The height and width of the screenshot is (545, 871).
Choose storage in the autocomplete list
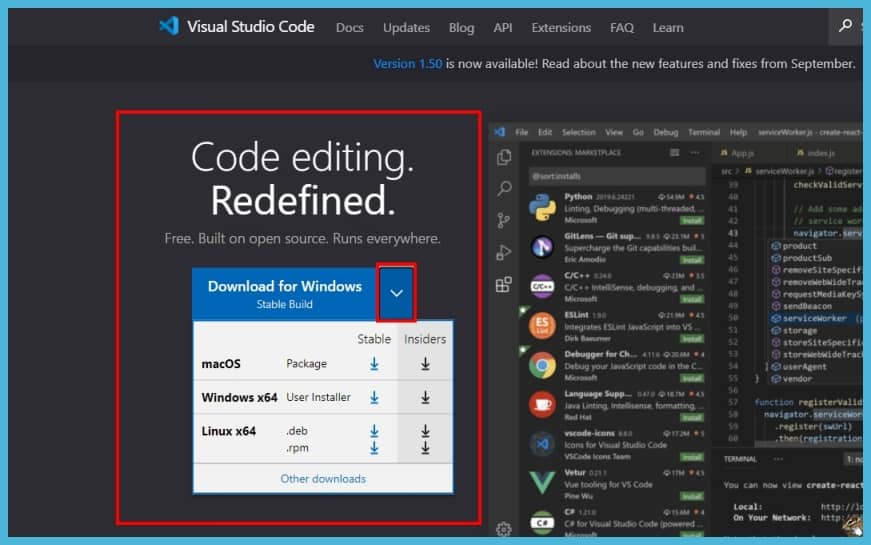800,331
